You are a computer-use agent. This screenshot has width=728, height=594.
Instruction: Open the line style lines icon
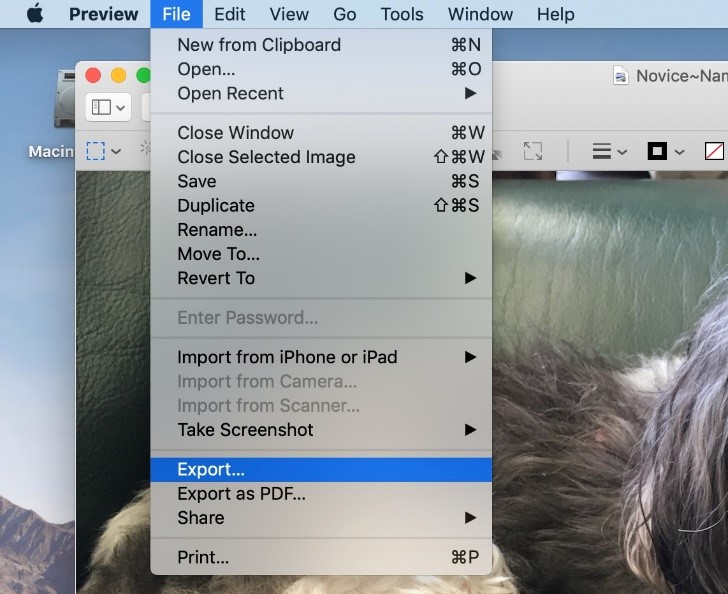click(x=602, y=151)
